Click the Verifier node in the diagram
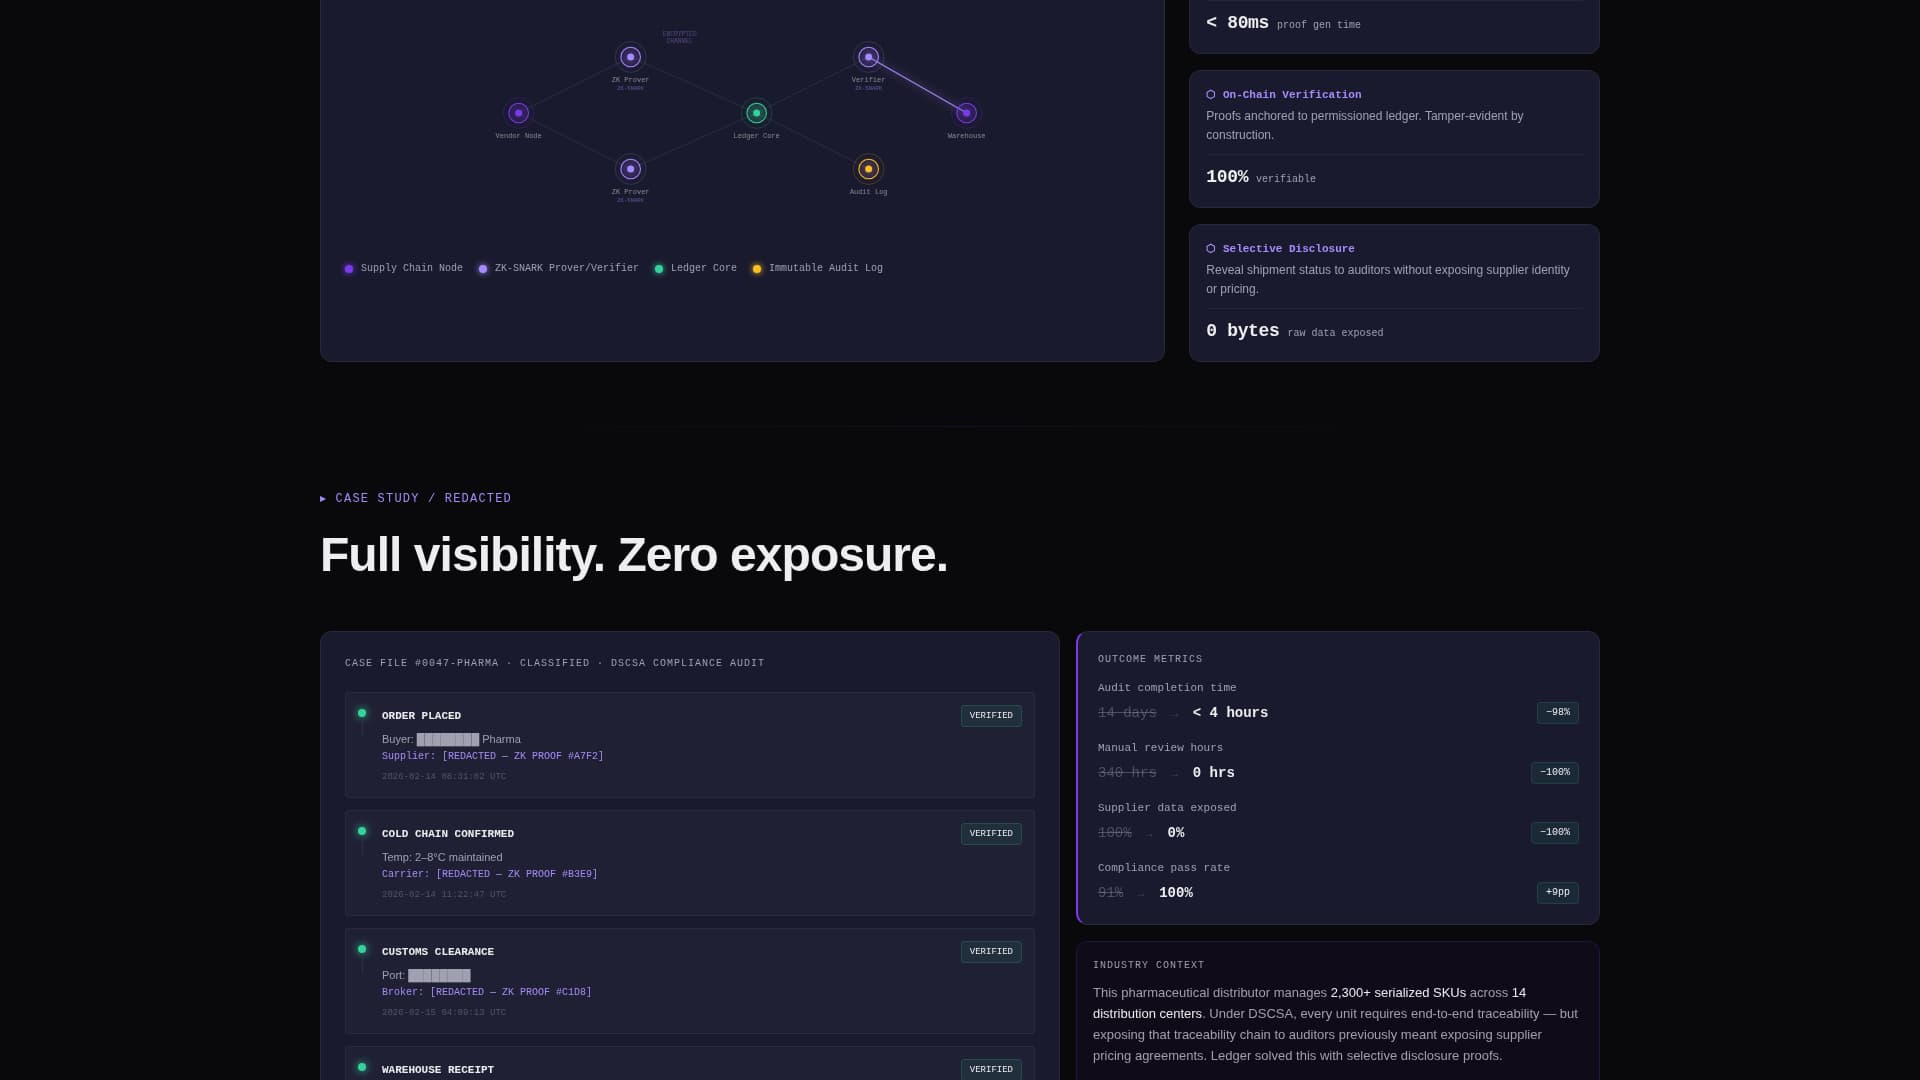Screen dimensions: 1920x1080 coord(868,57)
